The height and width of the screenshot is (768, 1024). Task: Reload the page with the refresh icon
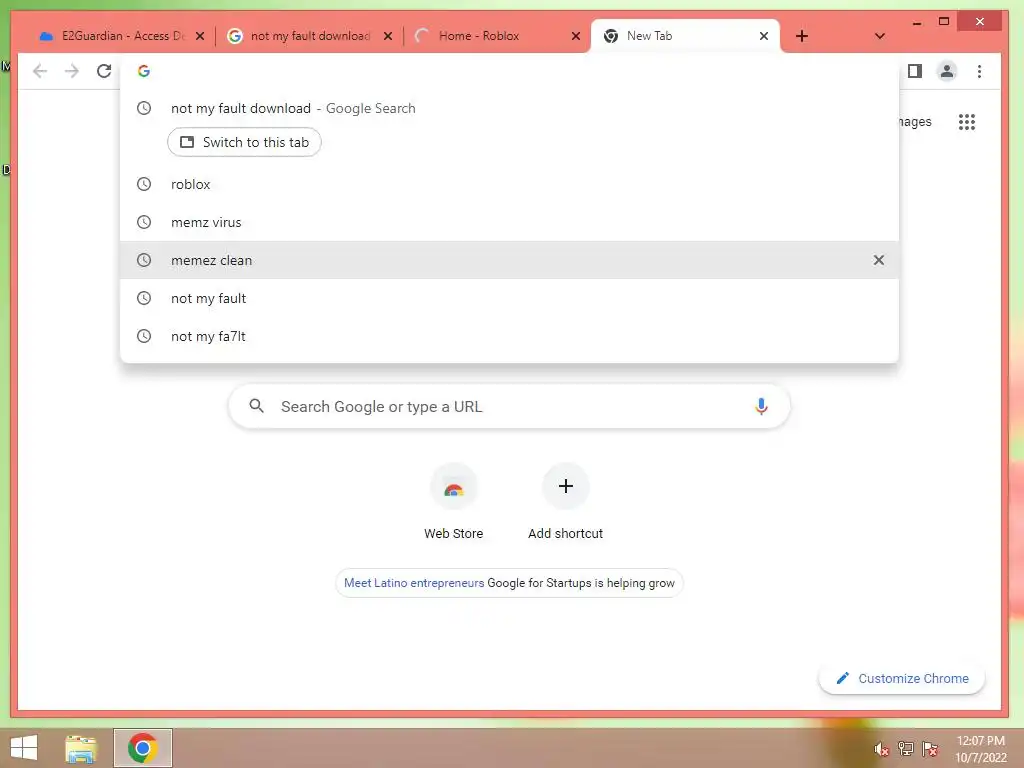[104, 71]
